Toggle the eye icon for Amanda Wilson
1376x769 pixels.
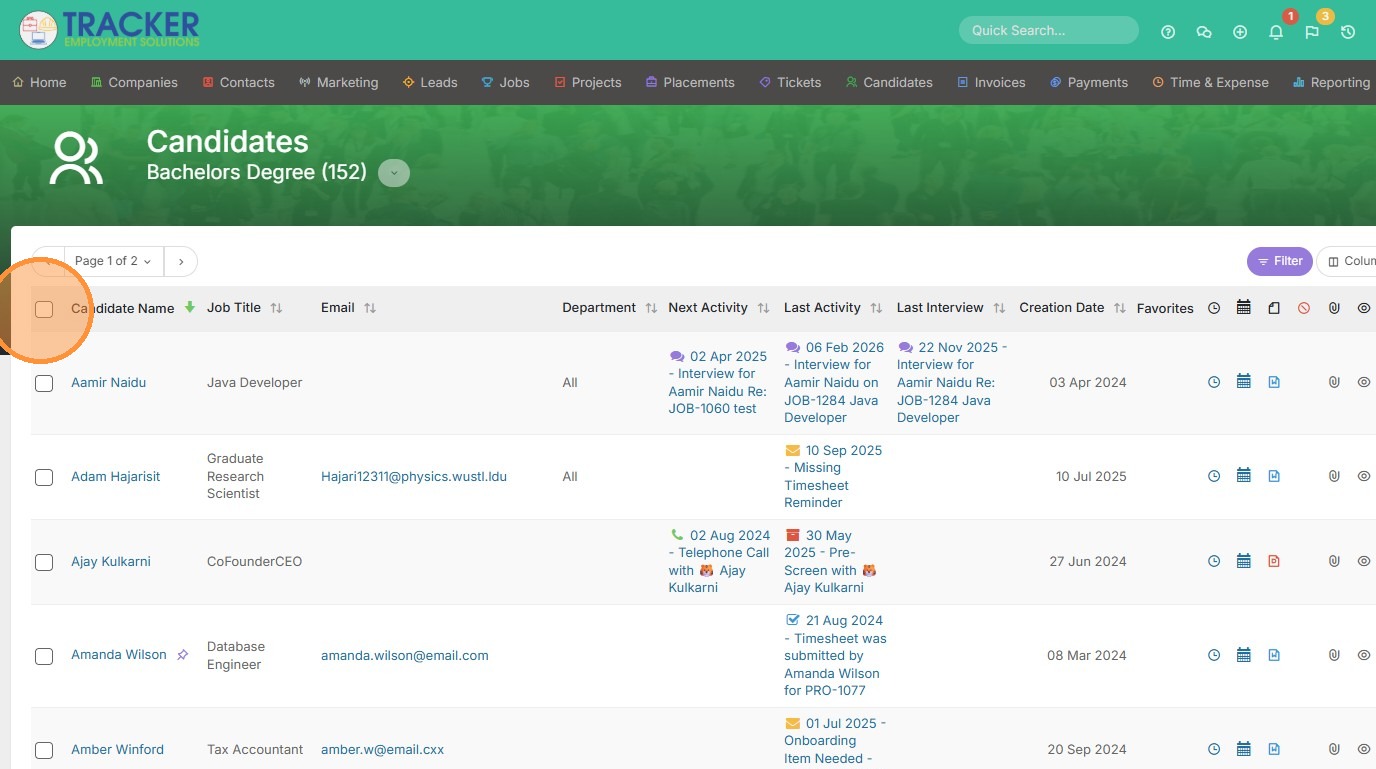coord(1364,655)
